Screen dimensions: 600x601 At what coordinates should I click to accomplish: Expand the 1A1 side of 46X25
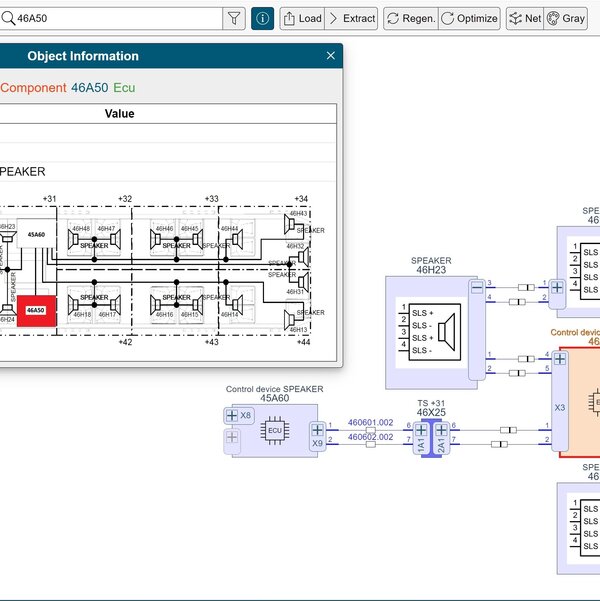click(x=422, y=430)
